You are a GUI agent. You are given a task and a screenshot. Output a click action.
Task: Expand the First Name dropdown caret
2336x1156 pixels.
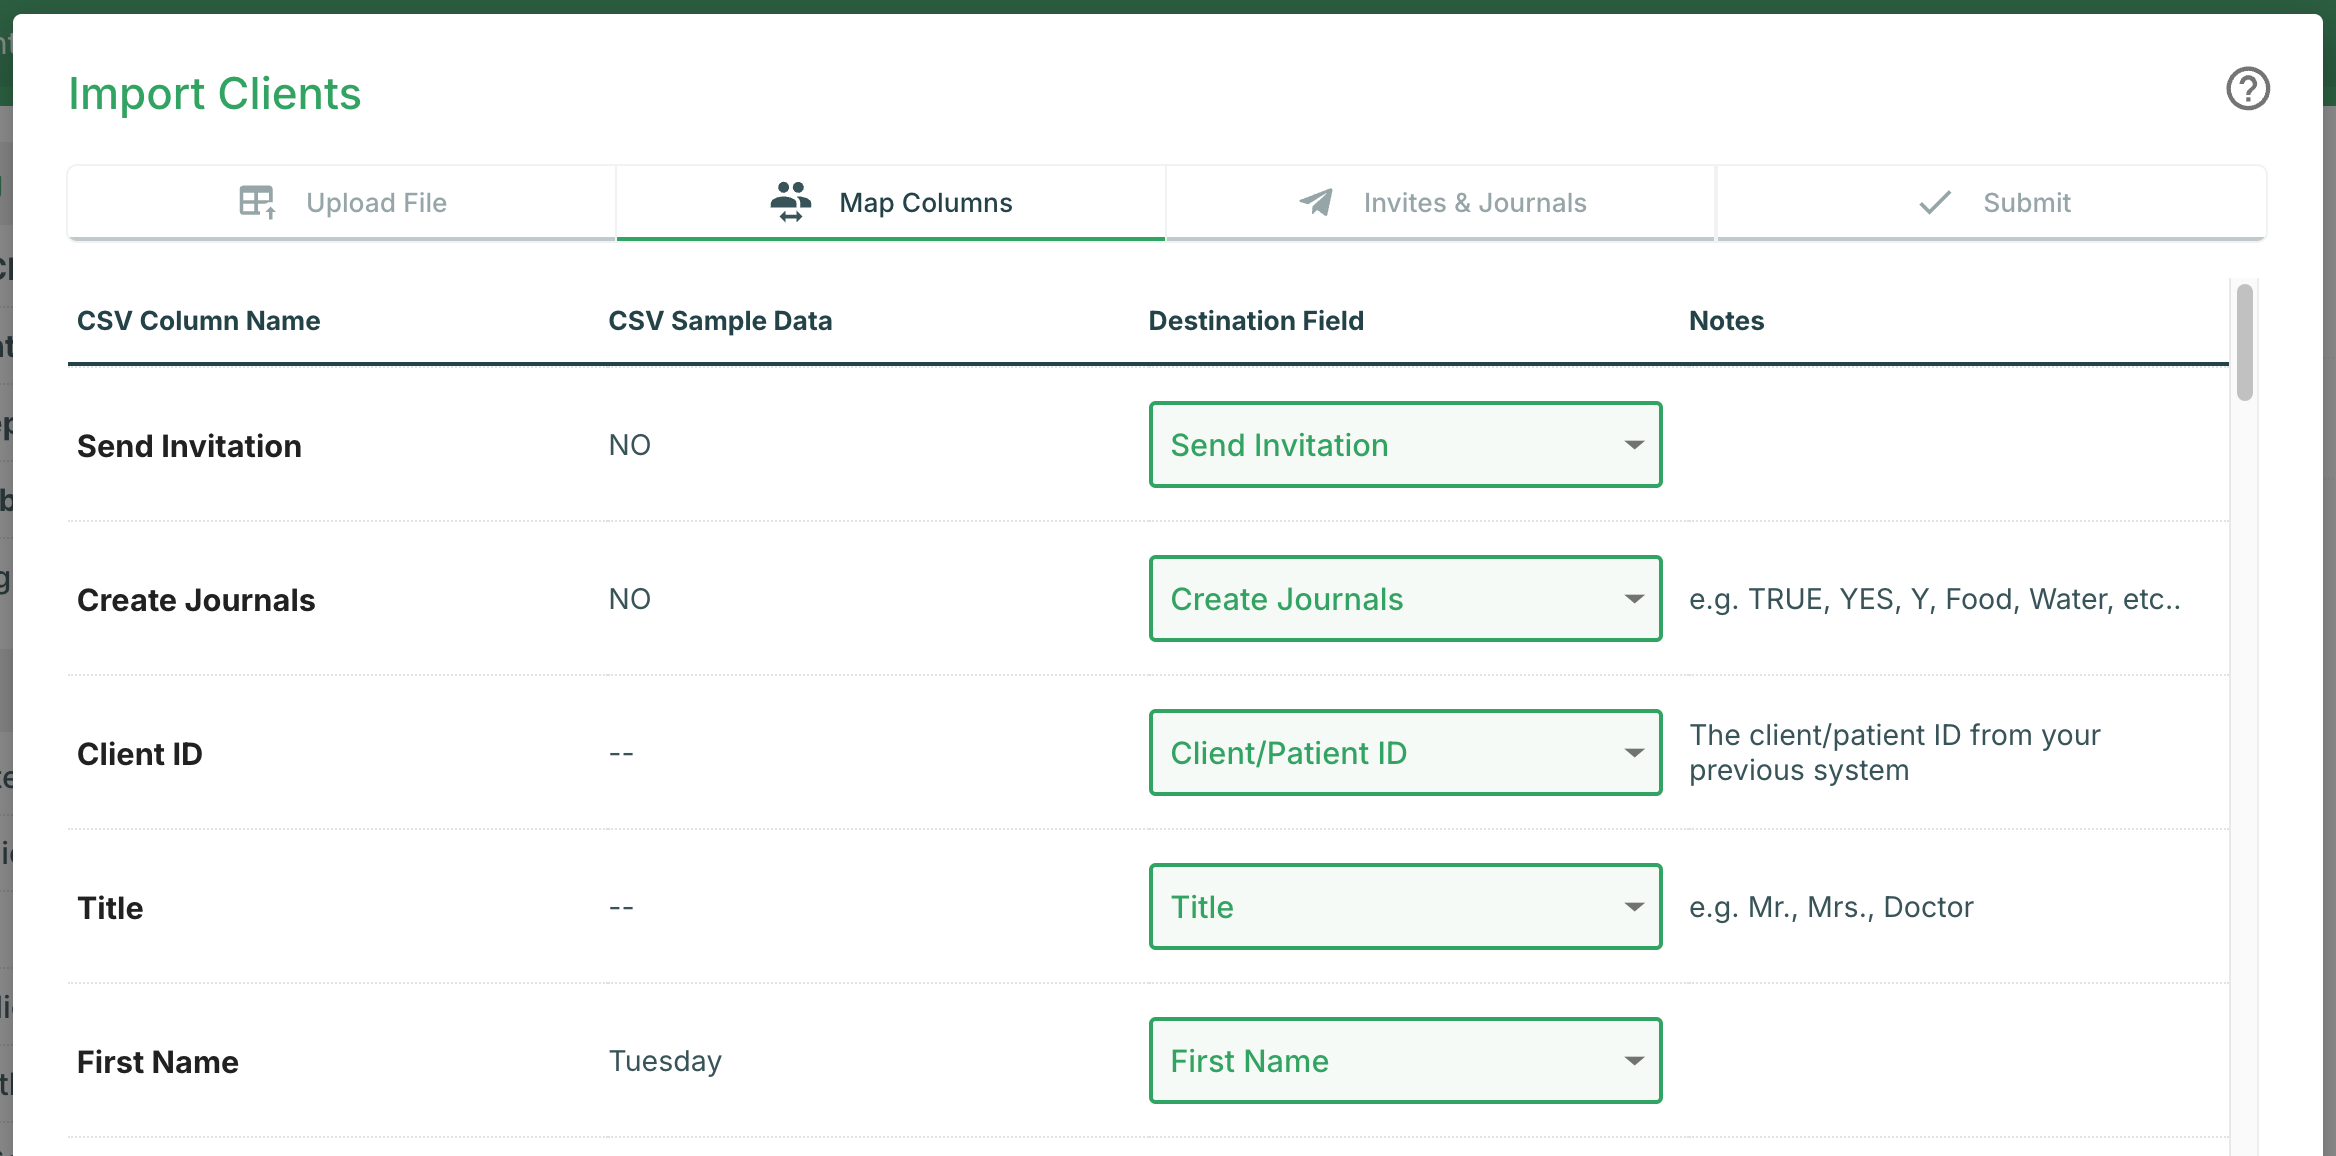point(1634,1060)
